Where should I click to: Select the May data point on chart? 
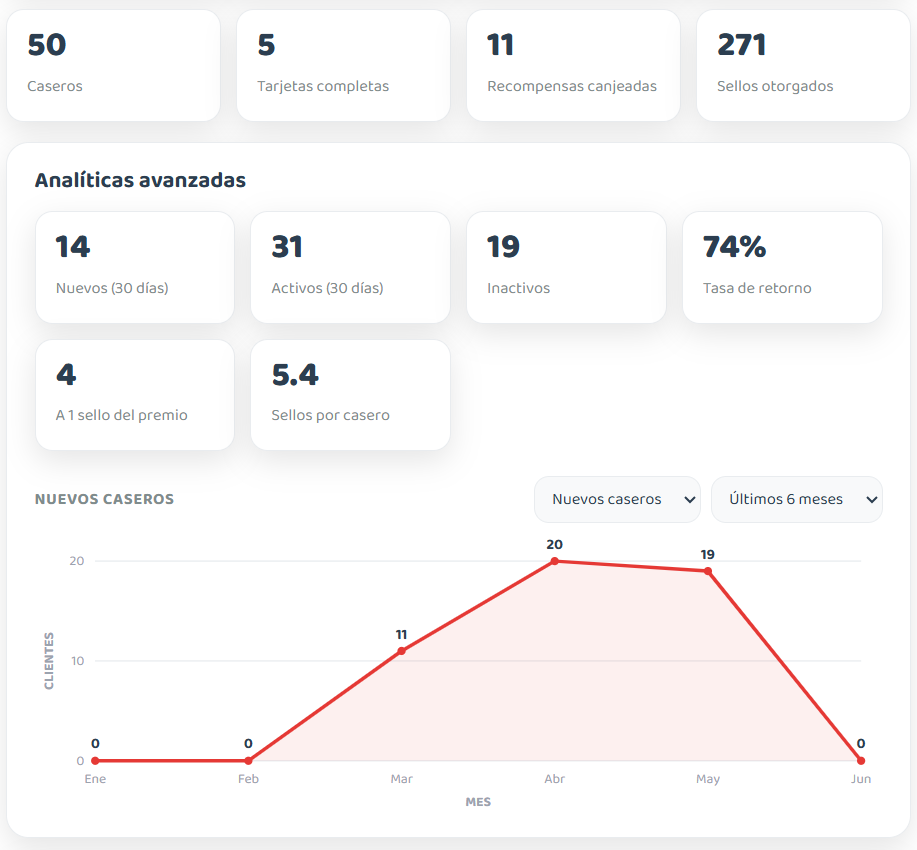(708, 571)
